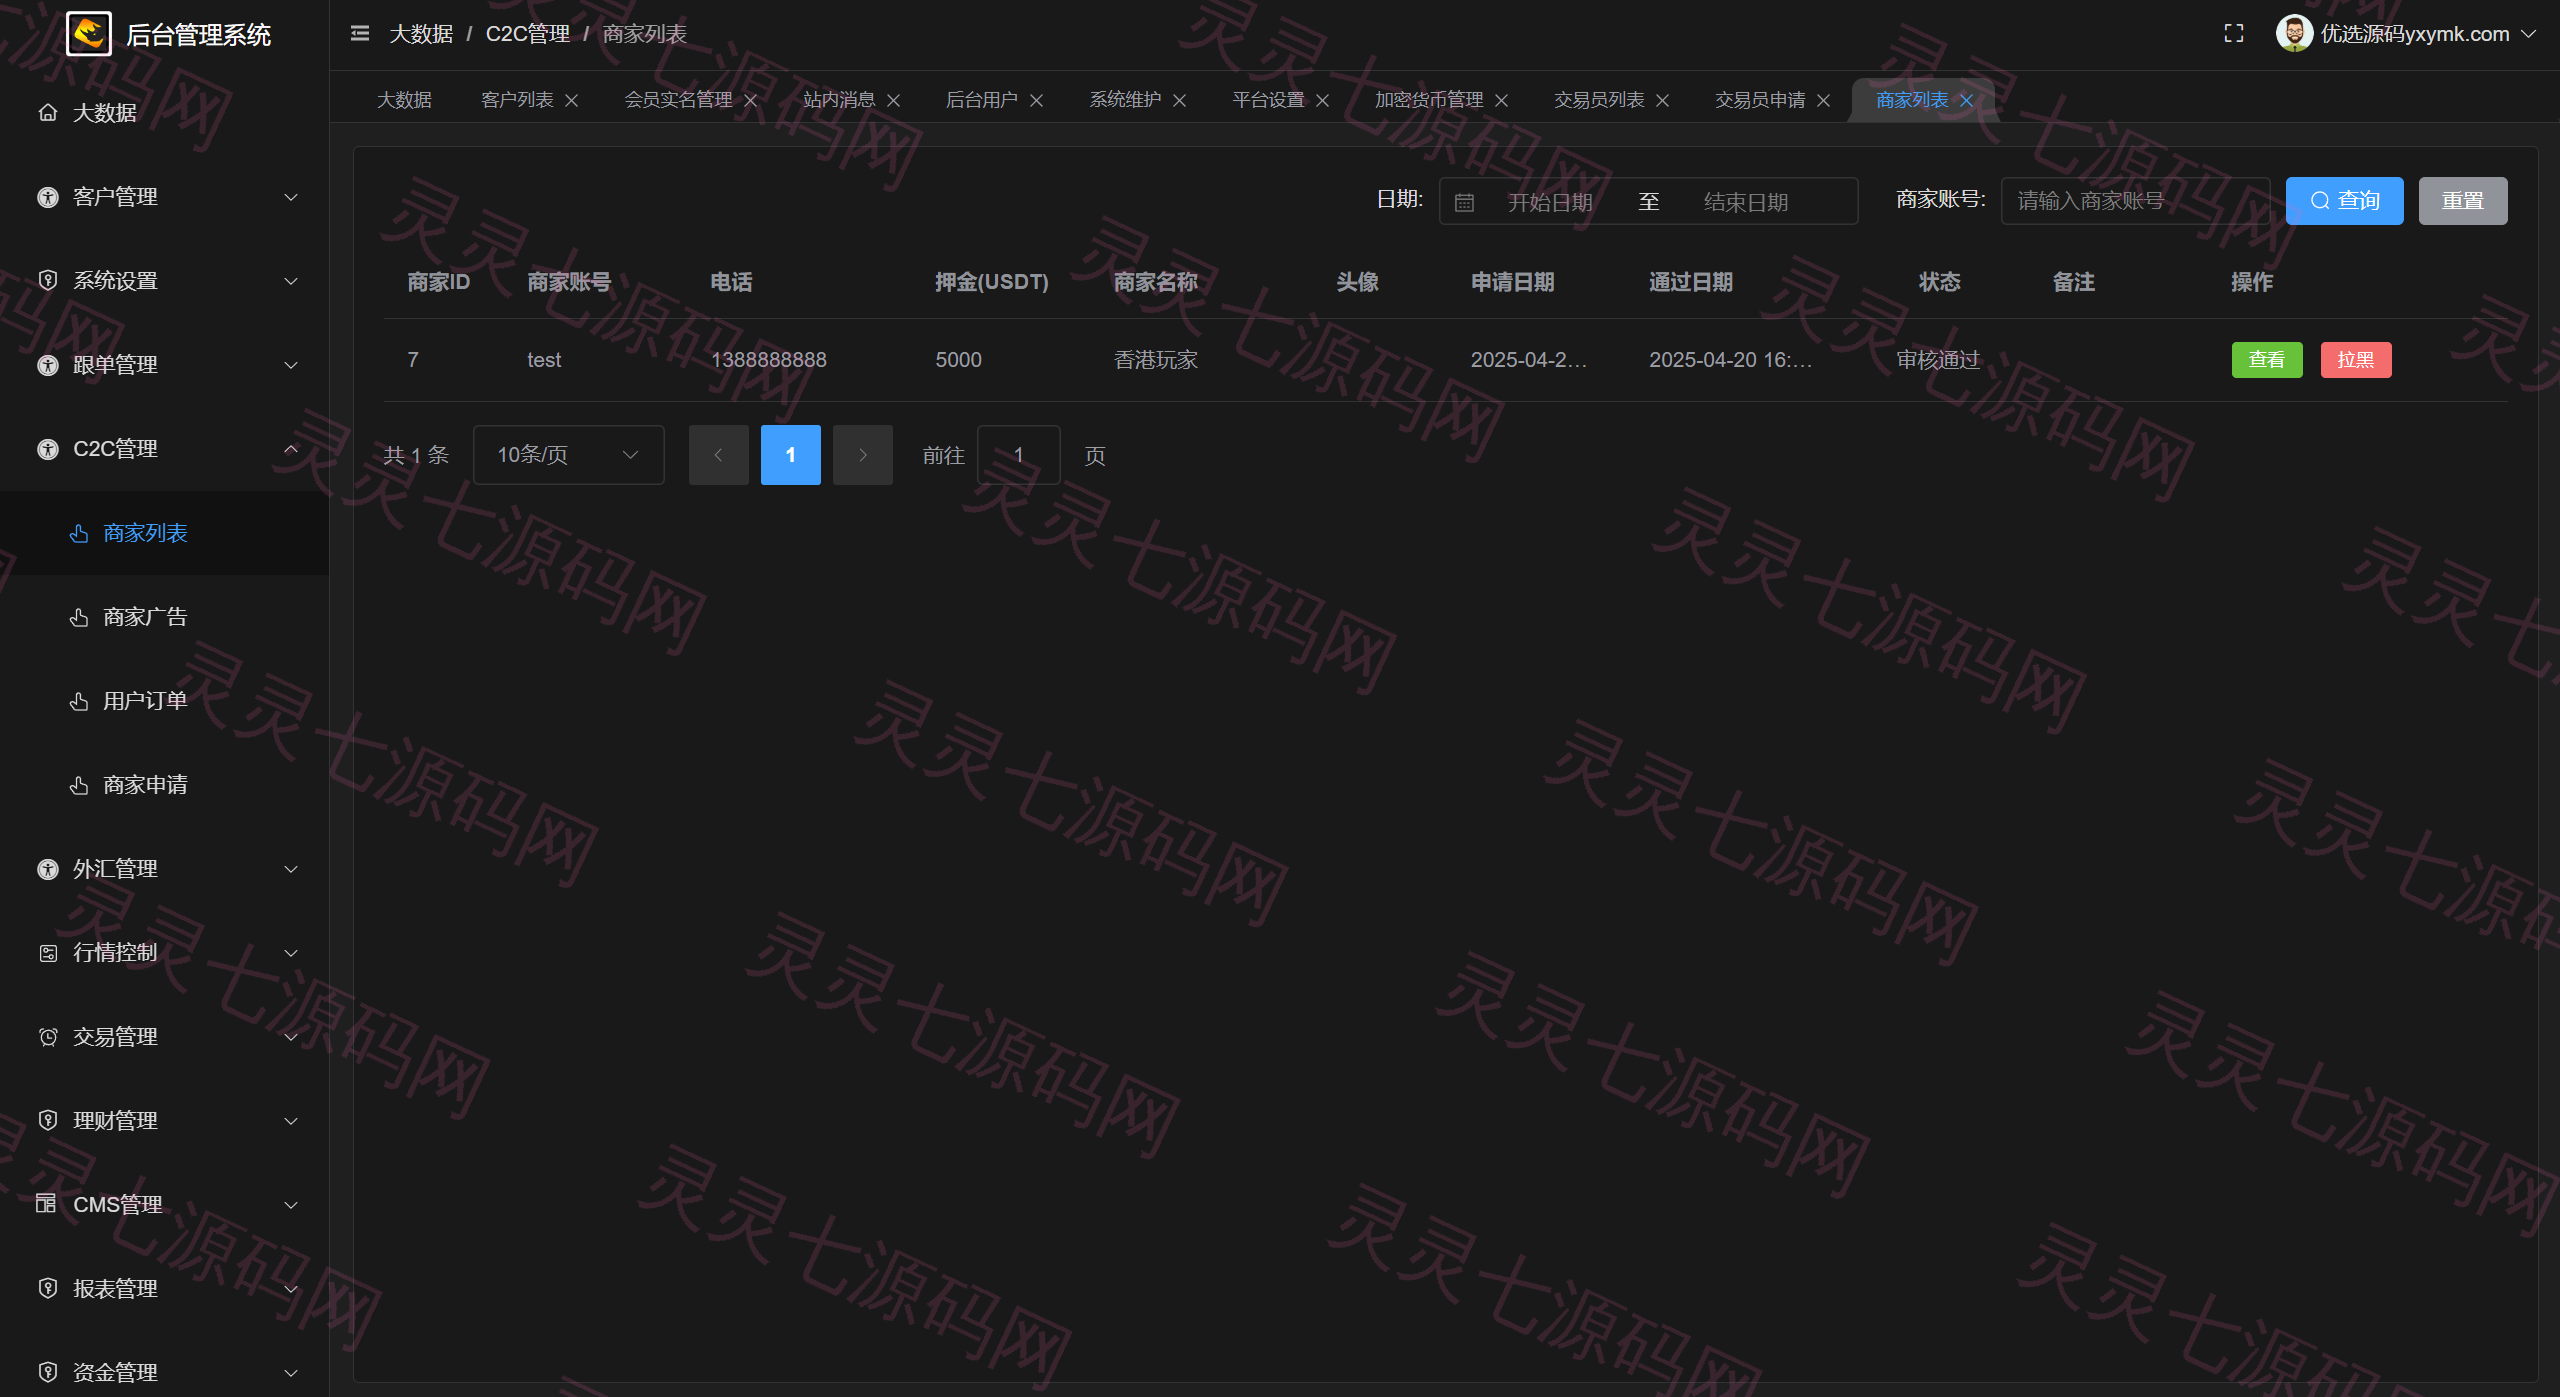The height and width of the screenshot is (1397, 2560).
Task: Close the 后台用户 tab
Action: (1037, 101)
